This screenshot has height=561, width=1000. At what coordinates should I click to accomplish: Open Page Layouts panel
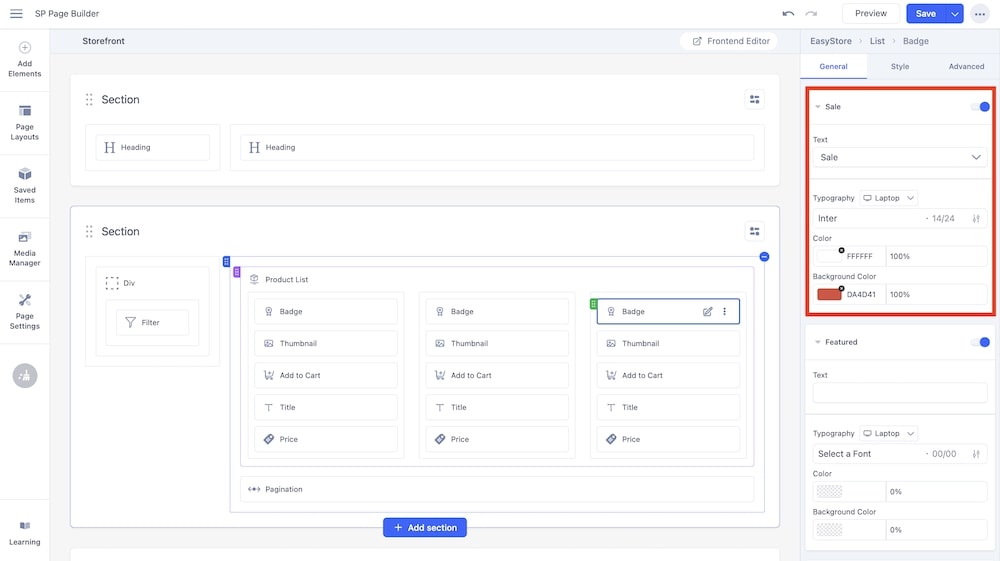(25, 122)
